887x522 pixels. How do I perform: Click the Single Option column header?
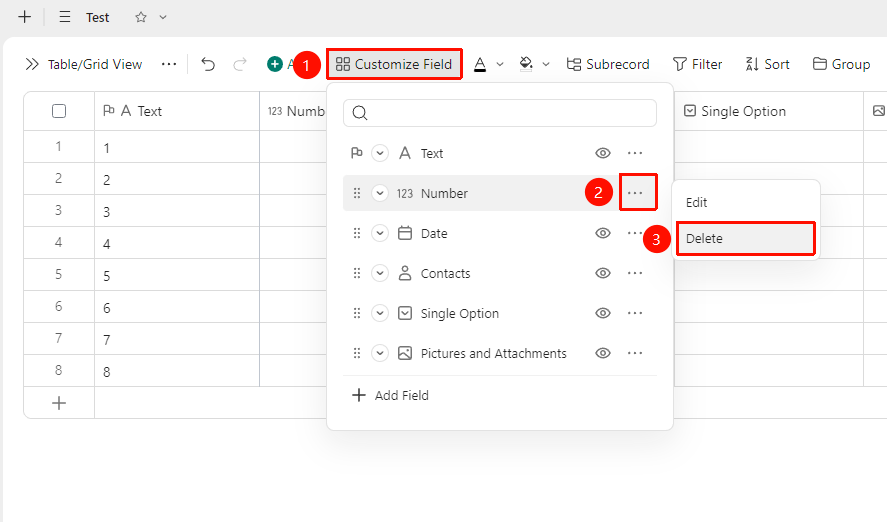(769, 111)
